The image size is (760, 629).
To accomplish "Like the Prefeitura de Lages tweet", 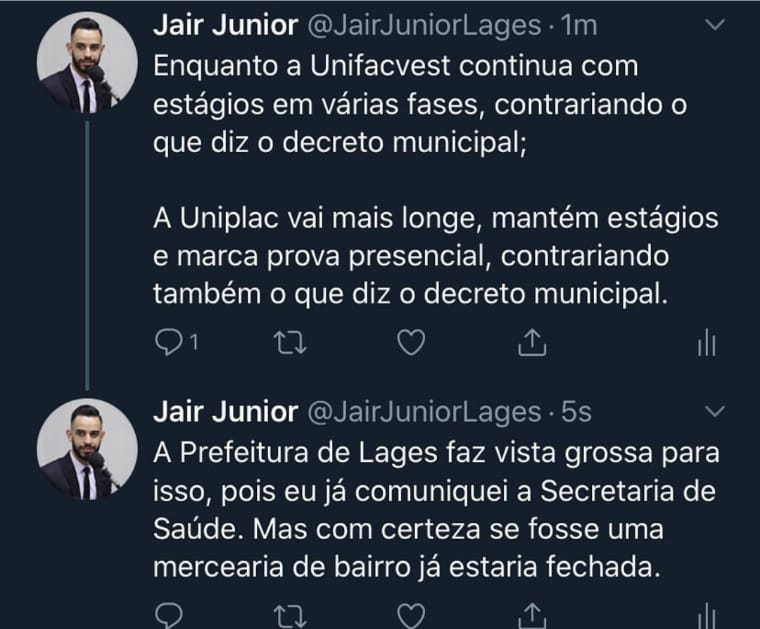I will coord(410,612).
